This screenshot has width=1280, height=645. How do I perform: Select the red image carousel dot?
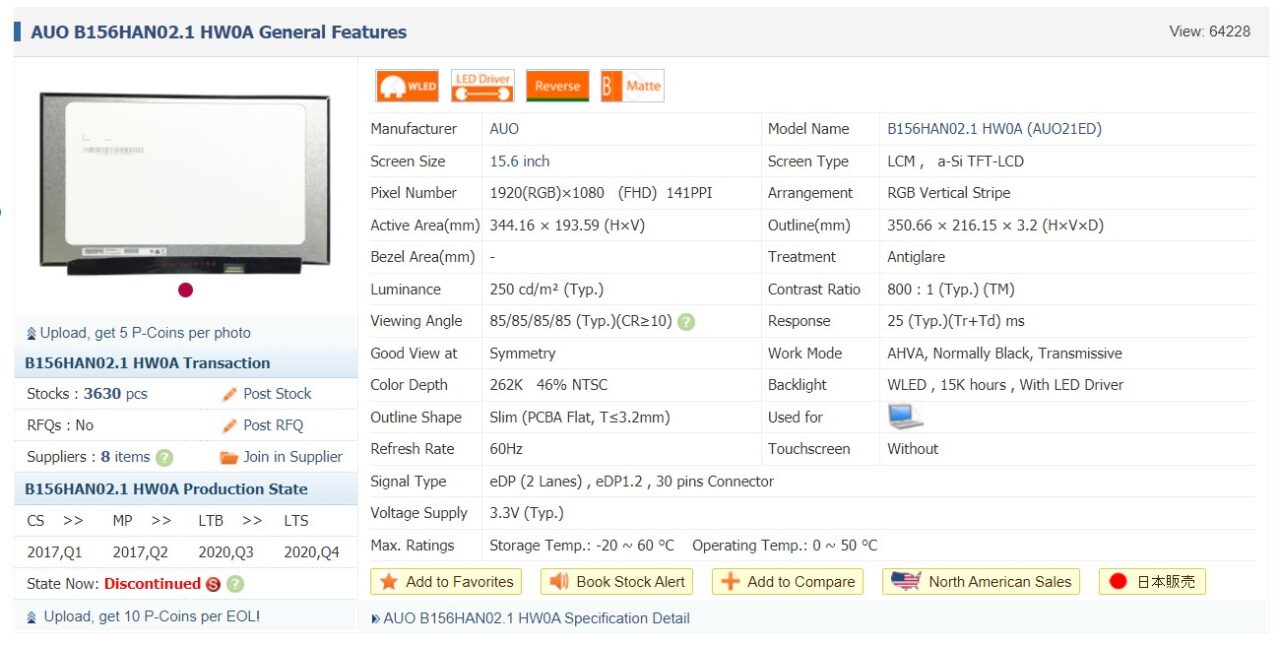(185, 290)
